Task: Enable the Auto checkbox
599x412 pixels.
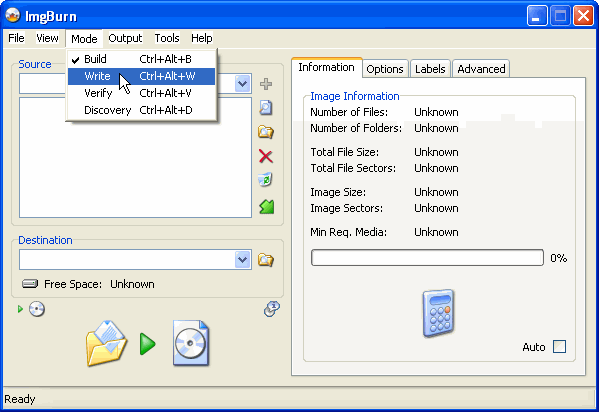Action: (x=560, y=347)
